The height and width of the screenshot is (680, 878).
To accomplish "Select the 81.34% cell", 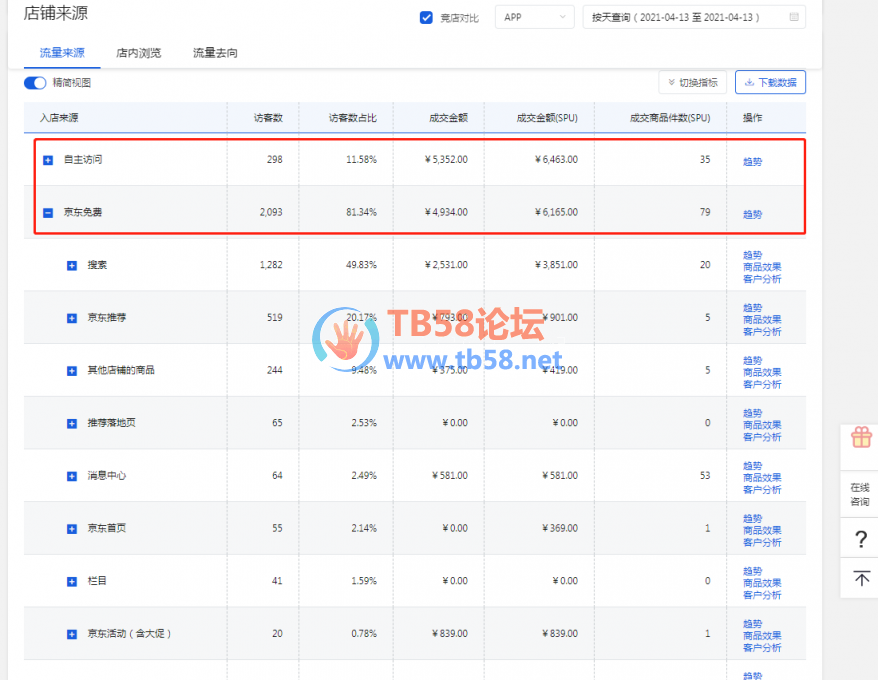I will tap(361, 212).
